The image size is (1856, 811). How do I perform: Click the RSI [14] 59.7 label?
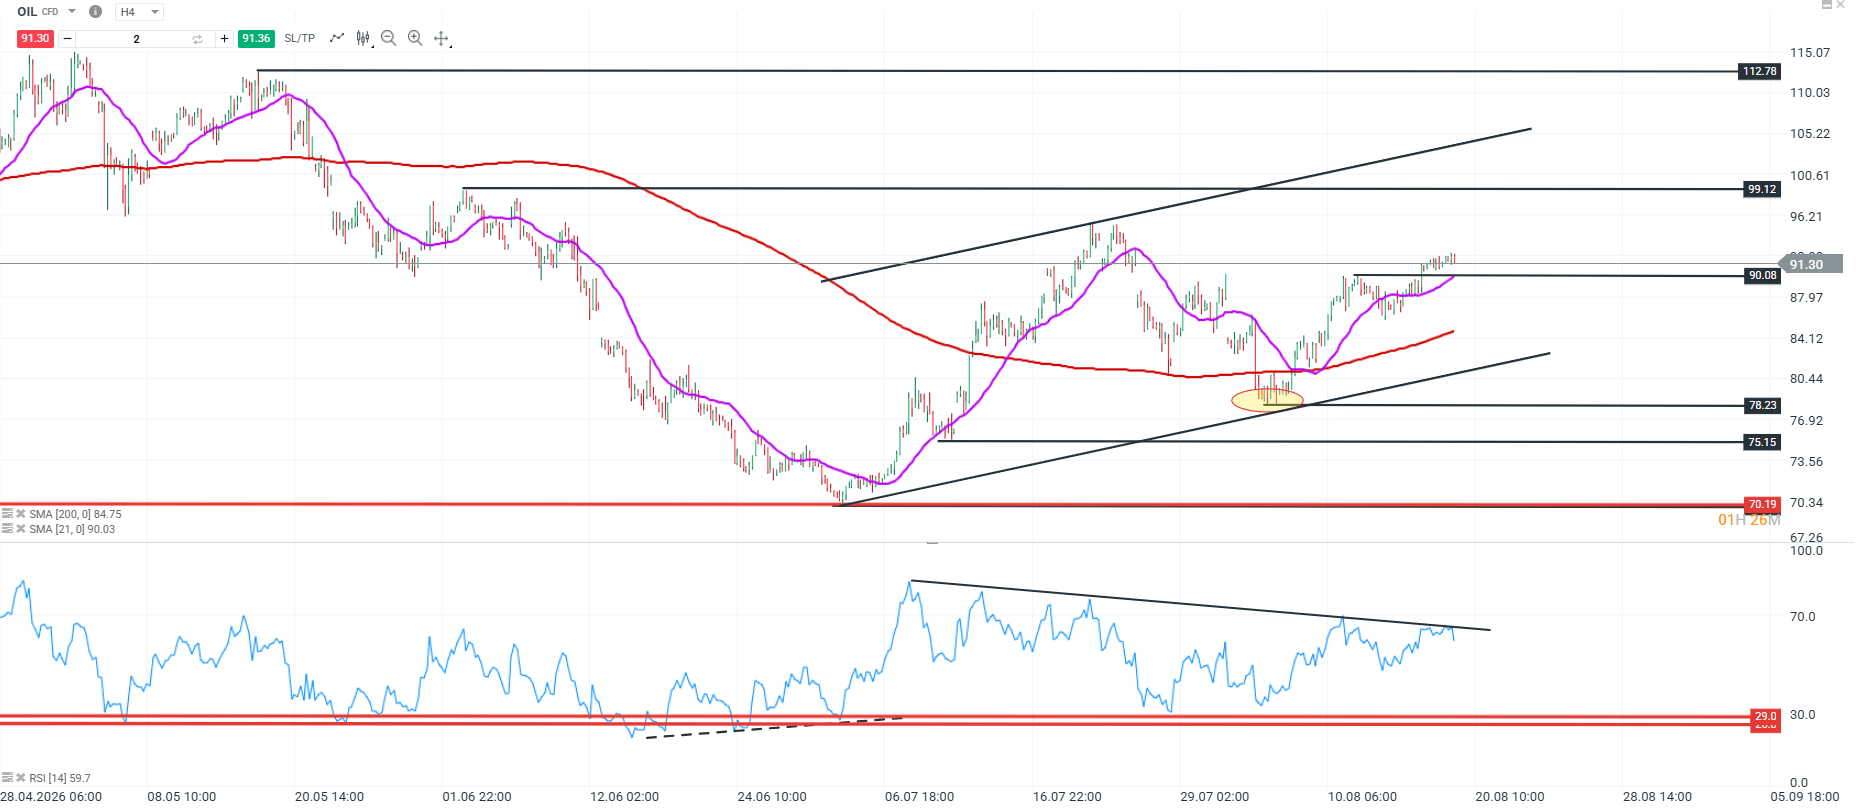60,777
